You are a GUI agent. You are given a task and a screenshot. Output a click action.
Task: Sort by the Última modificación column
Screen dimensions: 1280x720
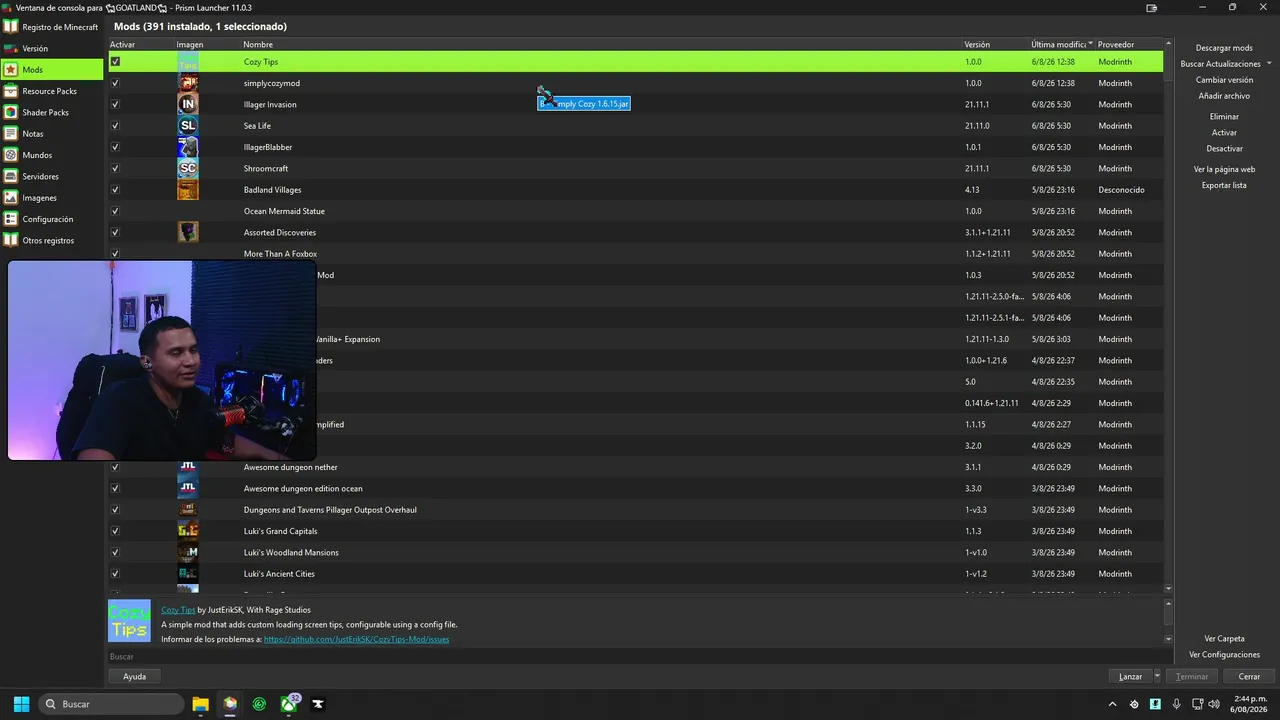click(1061, 44)
